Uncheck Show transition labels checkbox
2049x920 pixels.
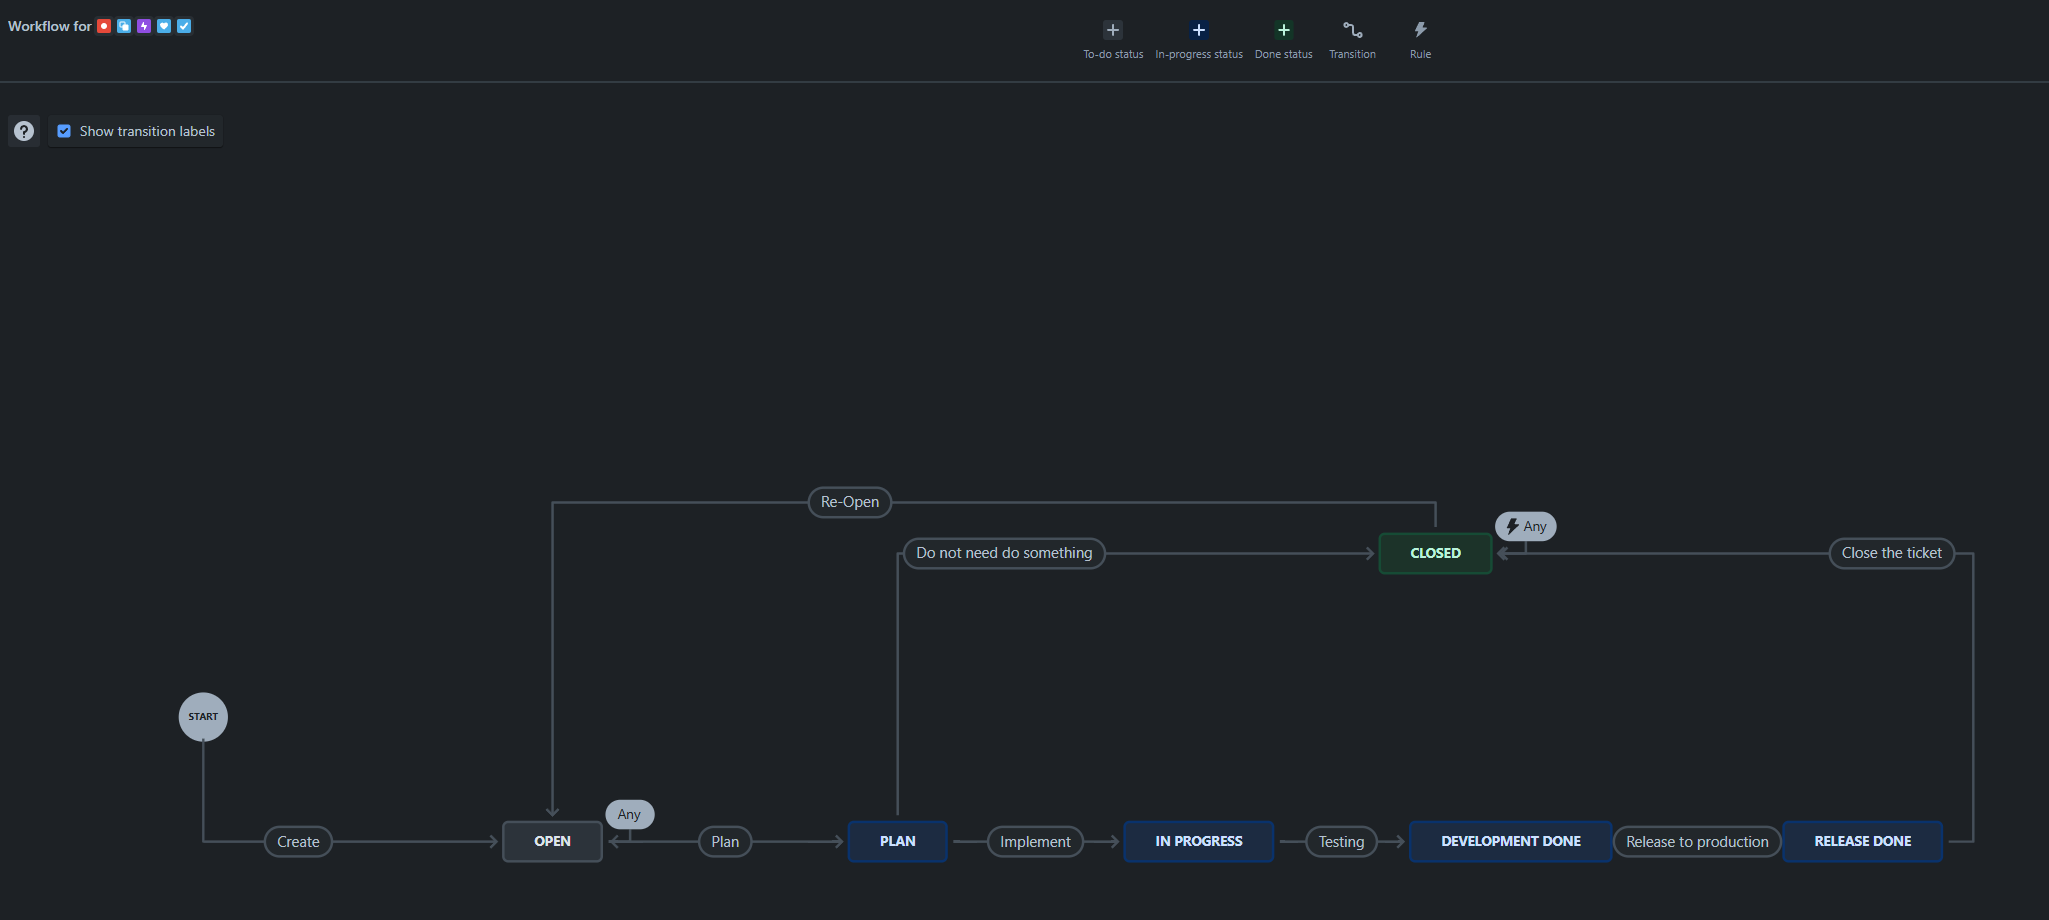click(x=64, y=131)
